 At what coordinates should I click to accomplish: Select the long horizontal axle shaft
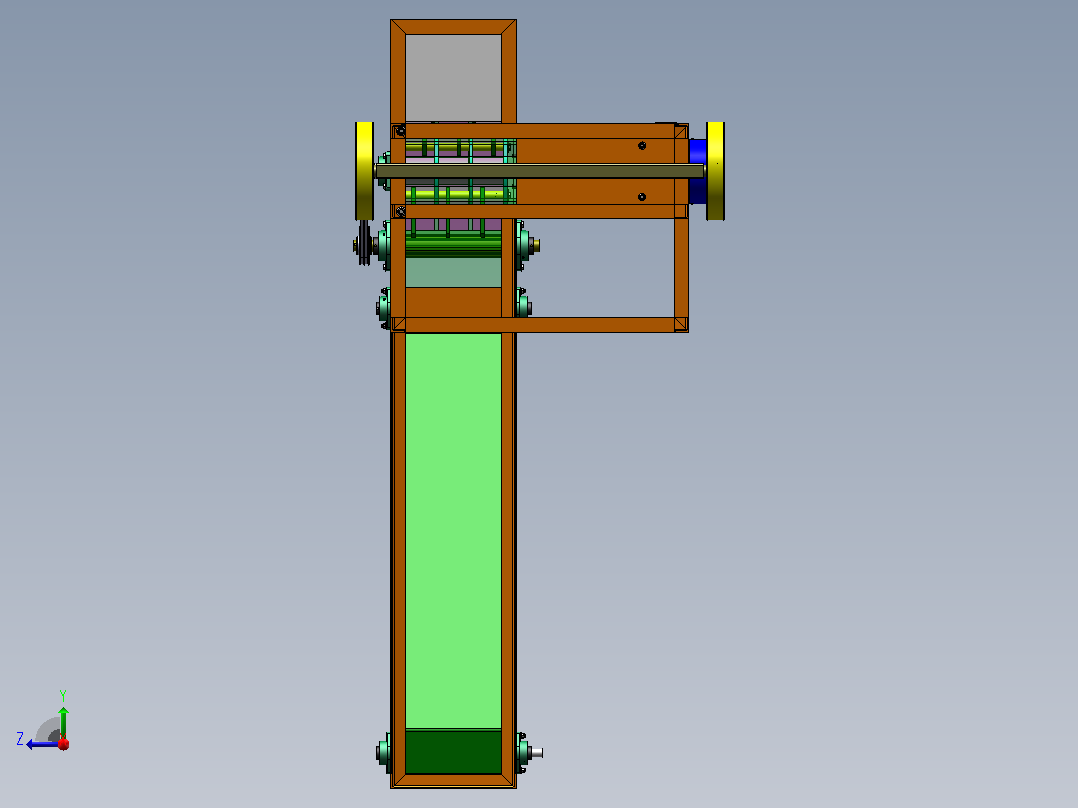pos(540,171)
